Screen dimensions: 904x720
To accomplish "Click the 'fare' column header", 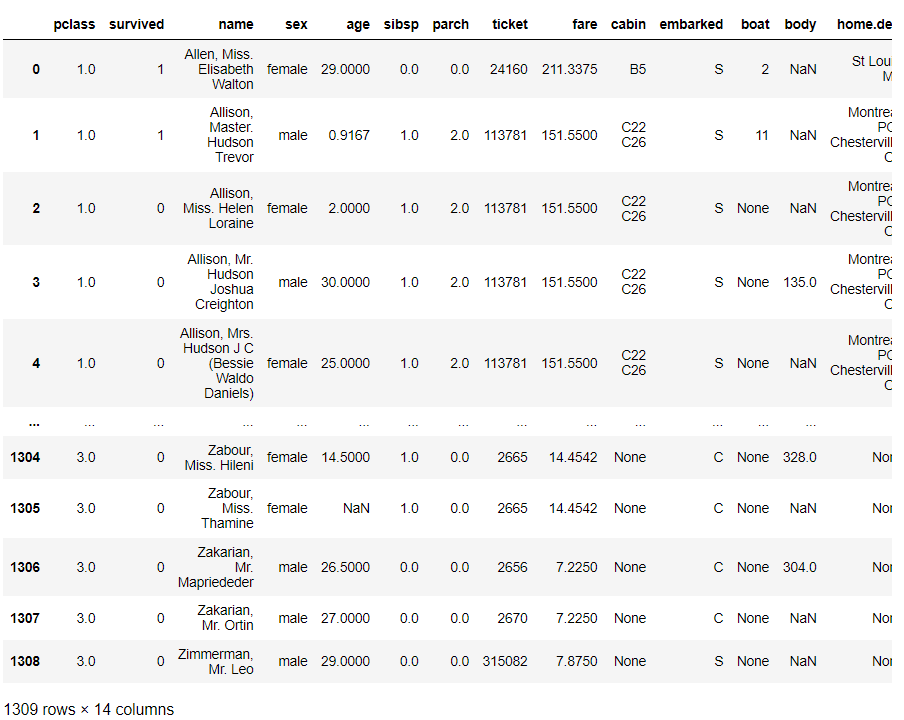I will pos(585,24).
